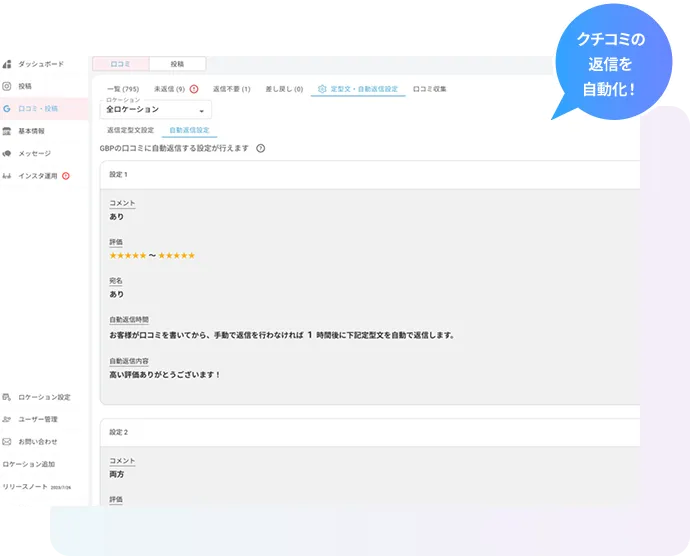Open the 全ロケーション location dropdown

pyautogui.click(x=155, y=110)
